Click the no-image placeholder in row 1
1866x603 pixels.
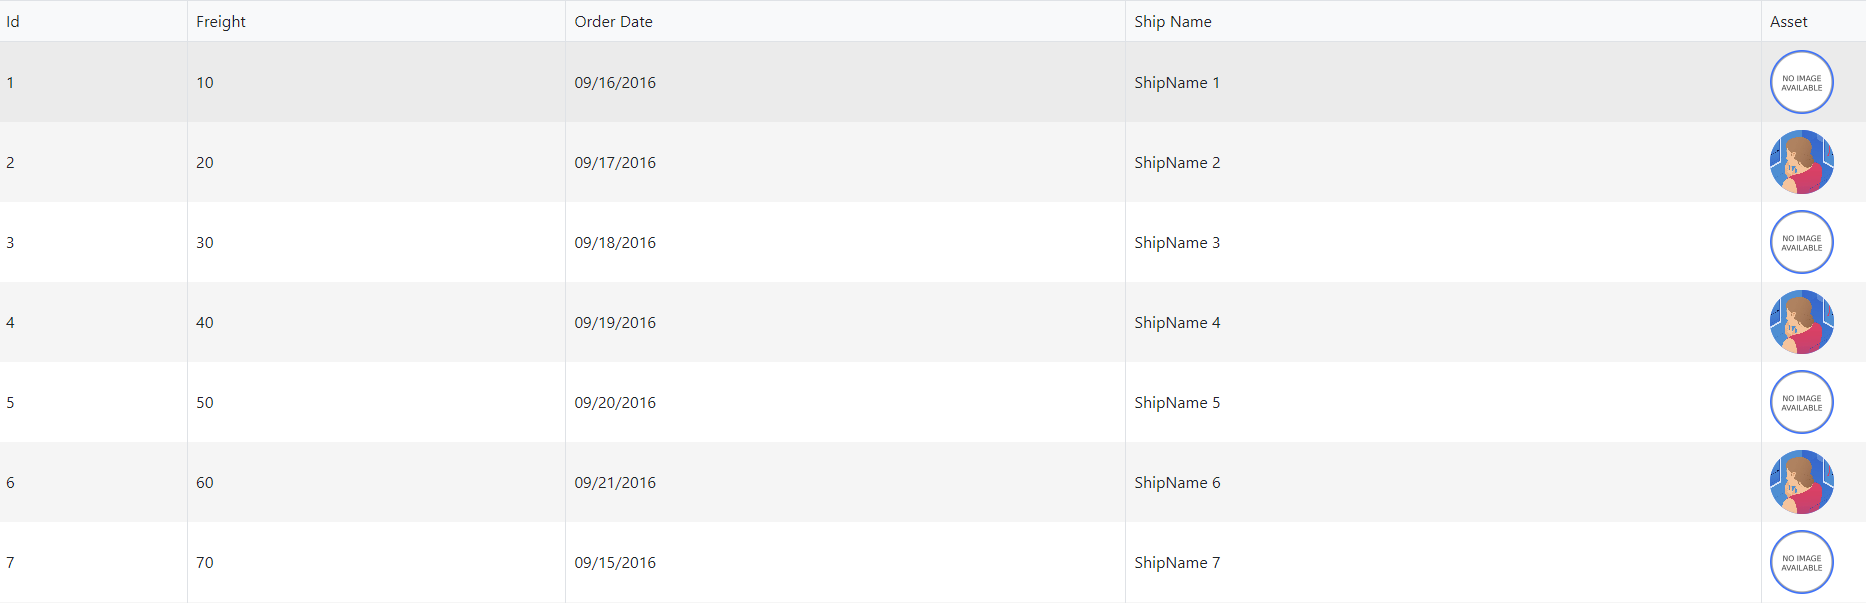pyautogui.click(x=1801, y=82)
